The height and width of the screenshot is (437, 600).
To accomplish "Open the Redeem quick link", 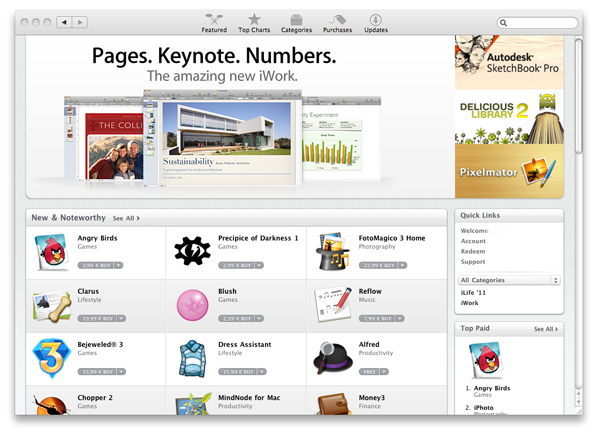I will pyautogui.click(x=473, y=251).
